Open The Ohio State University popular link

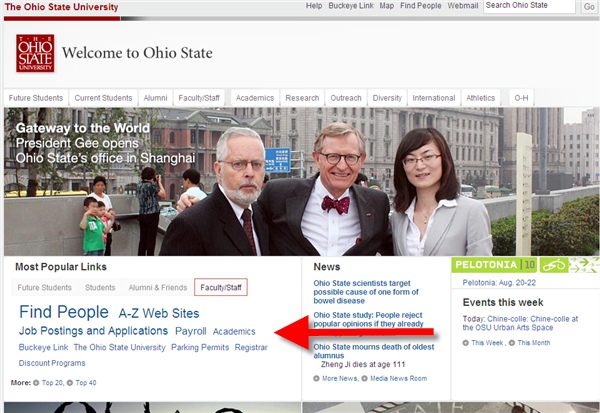click(x=119, y=347)
